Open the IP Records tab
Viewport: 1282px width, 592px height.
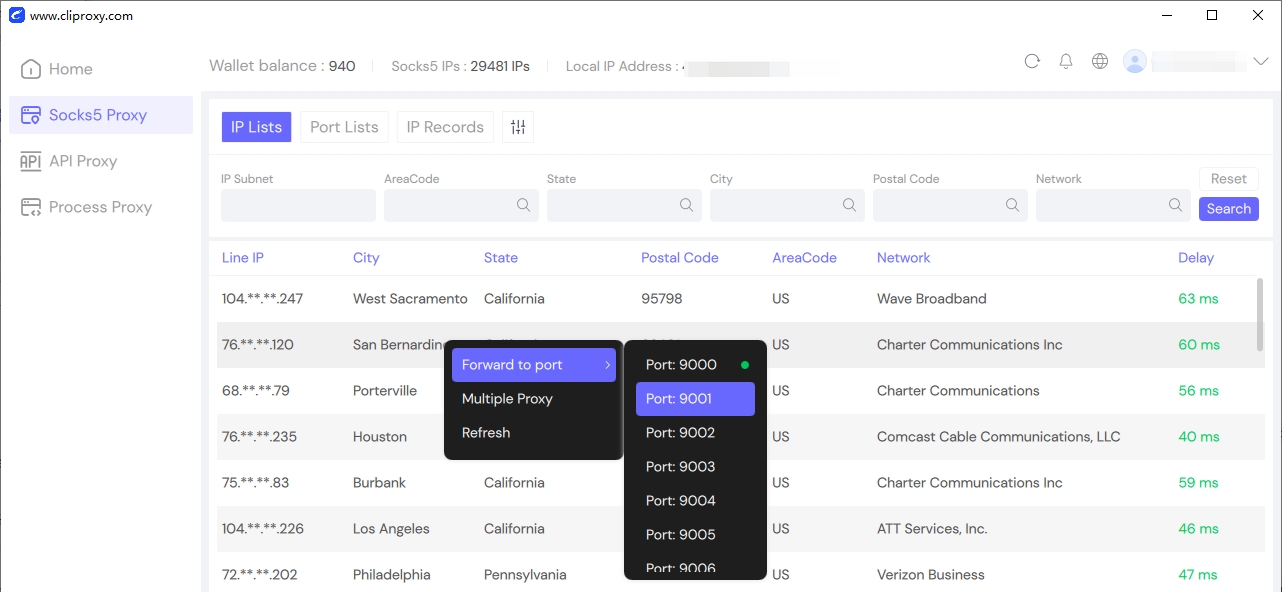445,127
